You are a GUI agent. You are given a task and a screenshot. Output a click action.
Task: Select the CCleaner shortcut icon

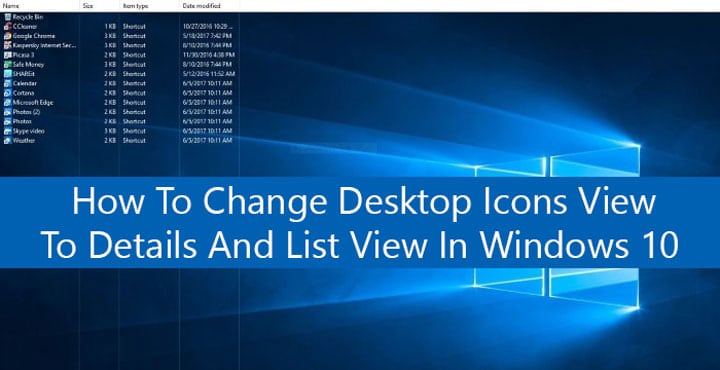(7, 27)
